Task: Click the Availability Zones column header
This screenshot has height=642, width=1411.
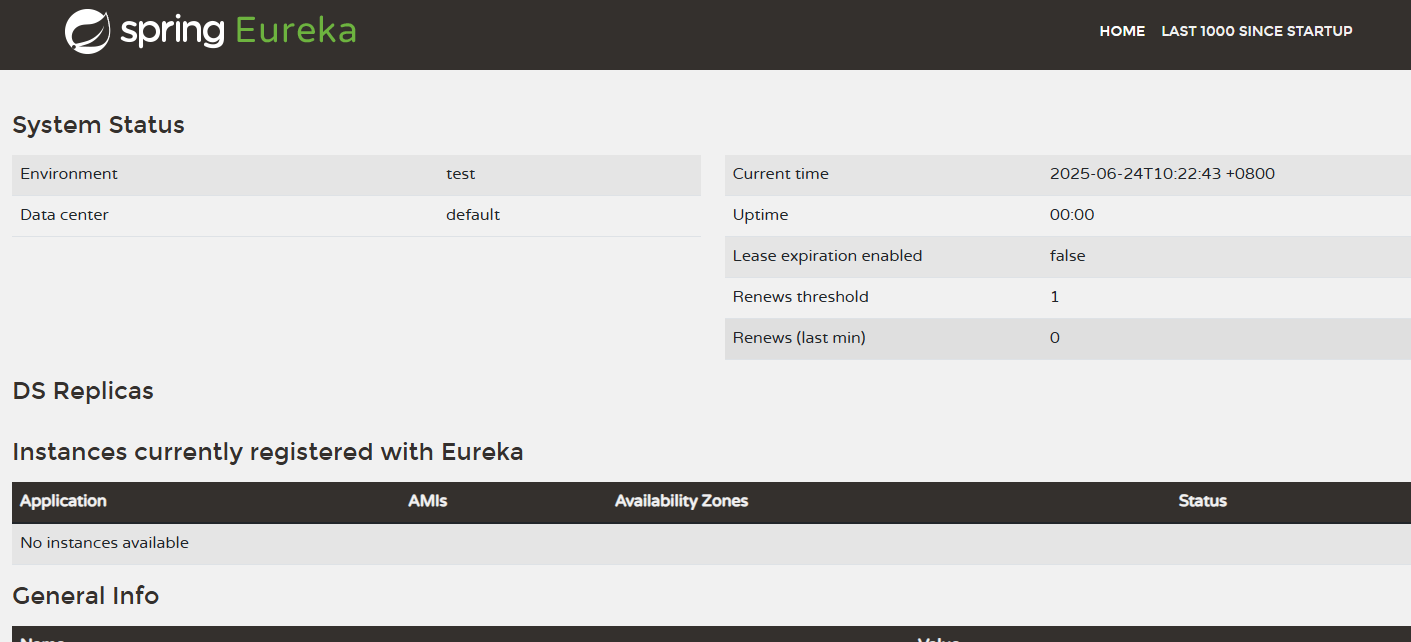Action: pyautogui.click(x=681, y=501)
